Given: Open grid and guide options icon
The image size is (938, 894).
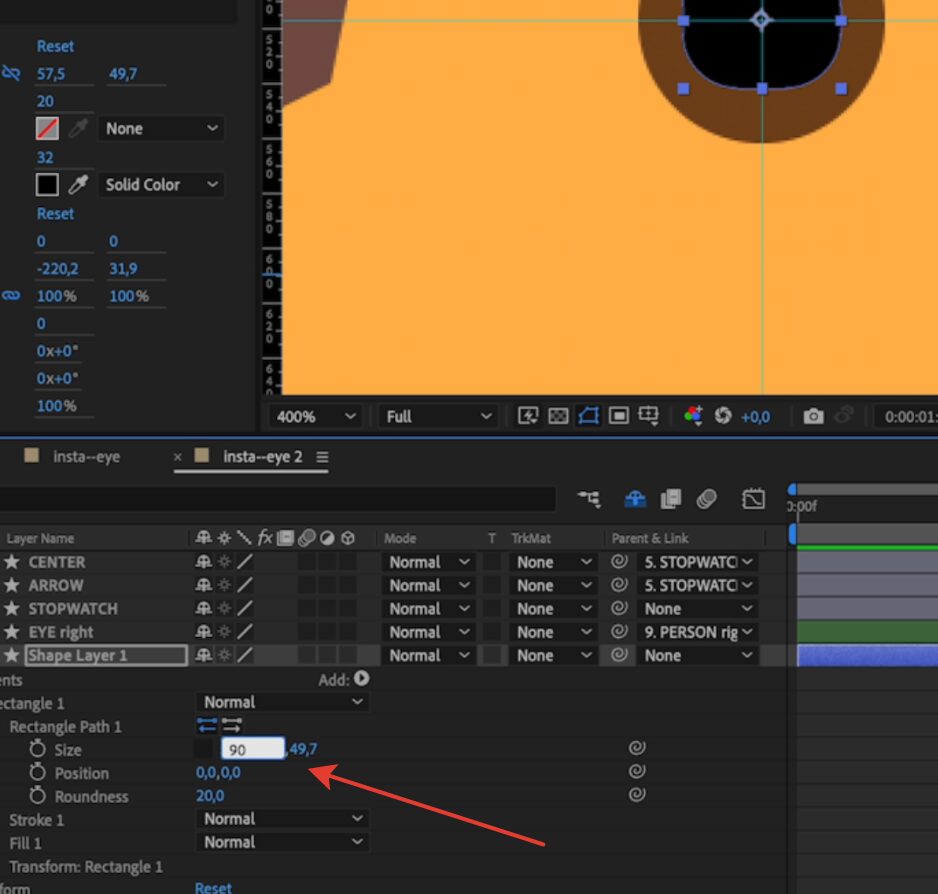Looking at the screenshot, I should coord(648,415).
